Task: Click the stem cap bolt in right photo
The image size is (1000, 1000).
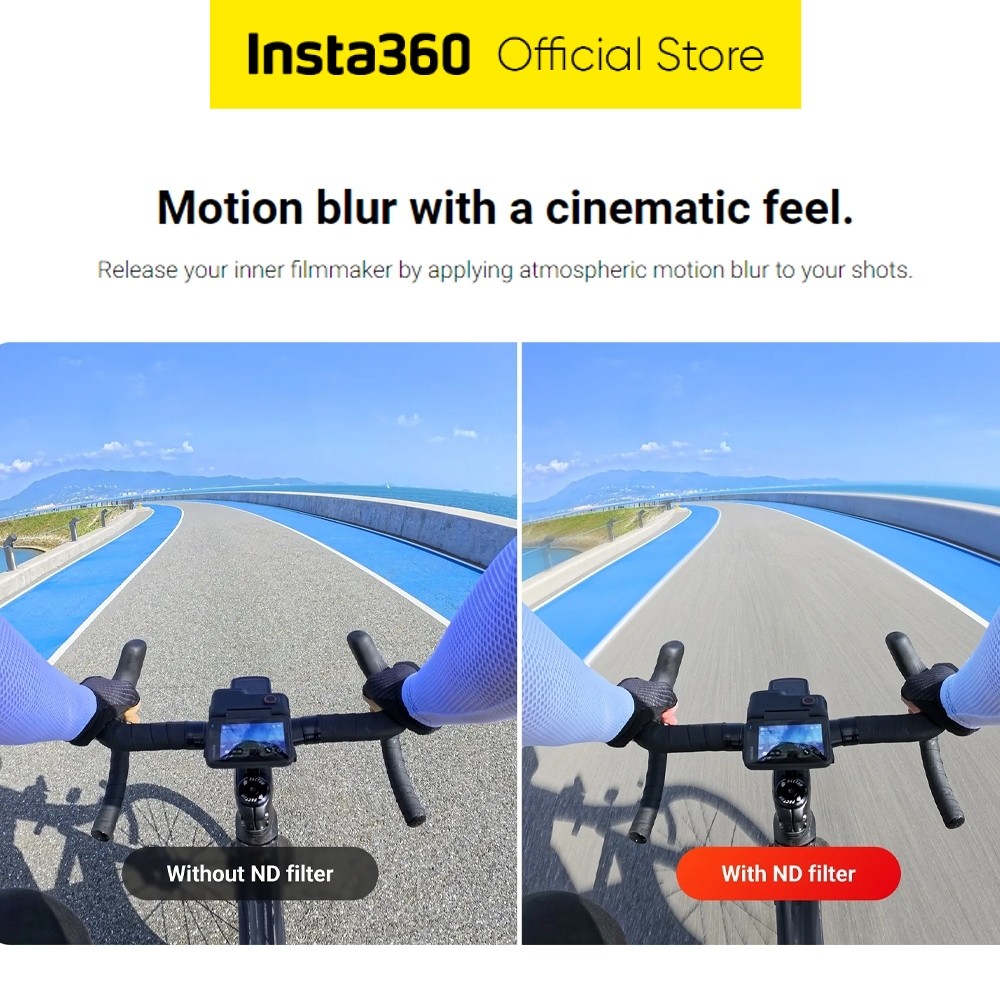Action: click(790, 793)
